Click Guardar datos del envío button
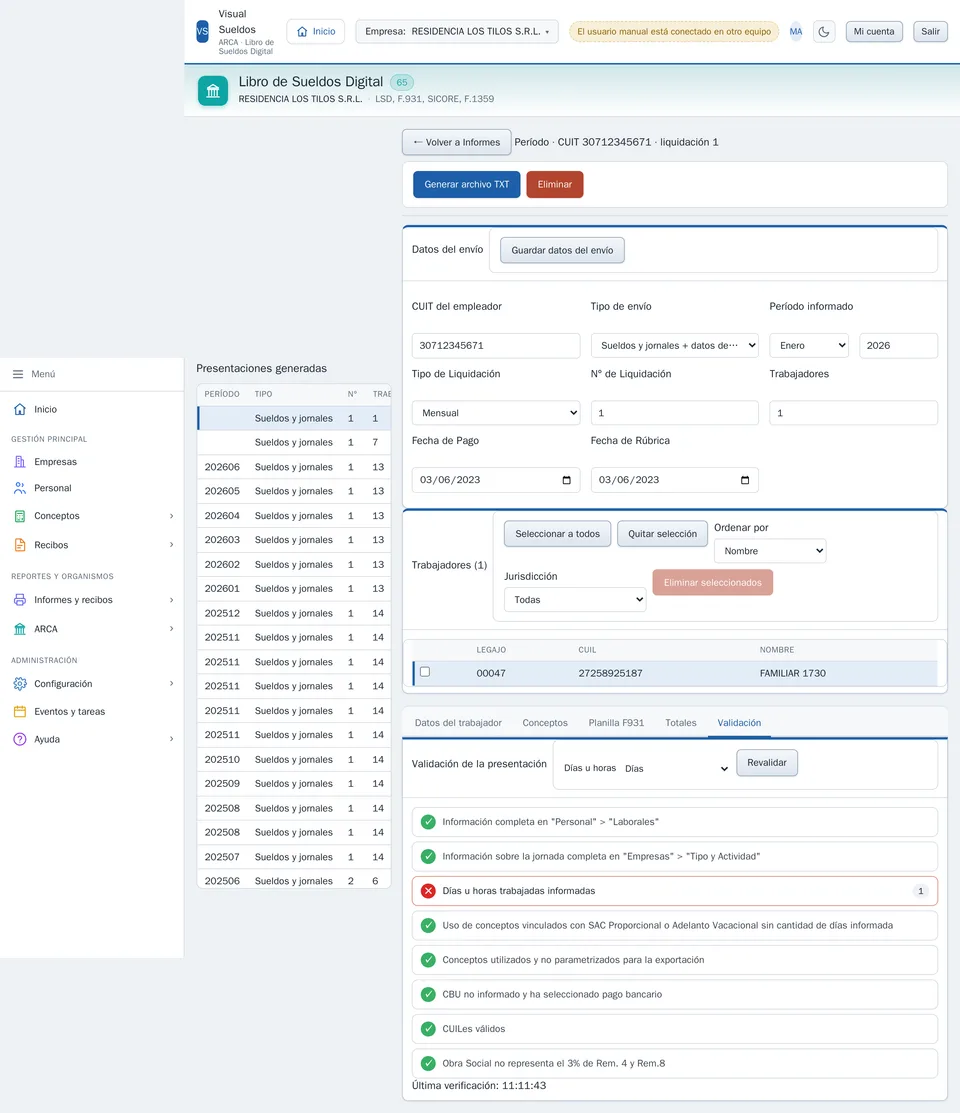The width and height of the screenshot is (960, 1113). pos(562,250)
